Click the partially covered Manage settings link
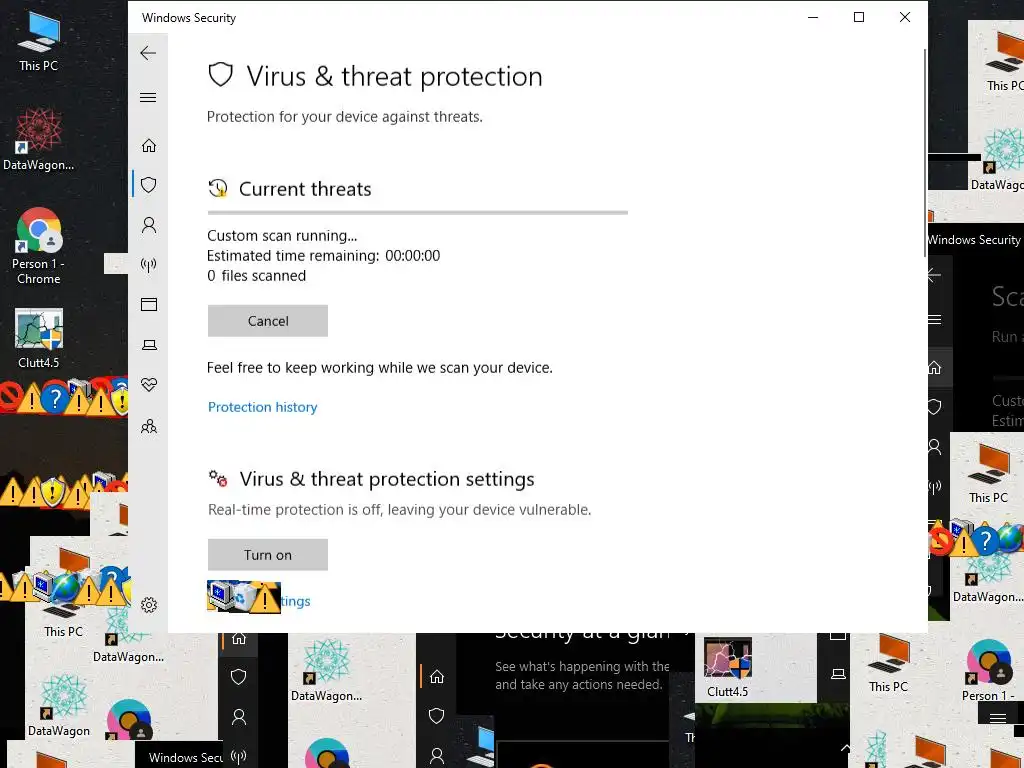1024x768 pixels. [x=295, y=601]
